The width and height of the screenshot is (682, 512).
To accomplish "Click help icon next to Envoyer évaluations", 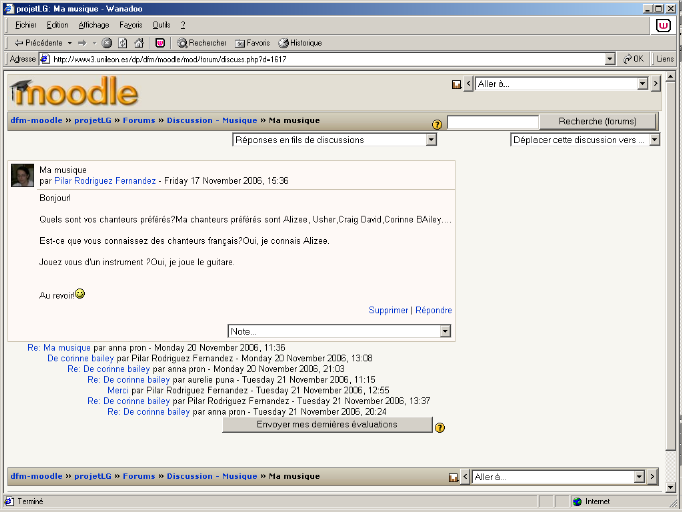I will [440, 427].
